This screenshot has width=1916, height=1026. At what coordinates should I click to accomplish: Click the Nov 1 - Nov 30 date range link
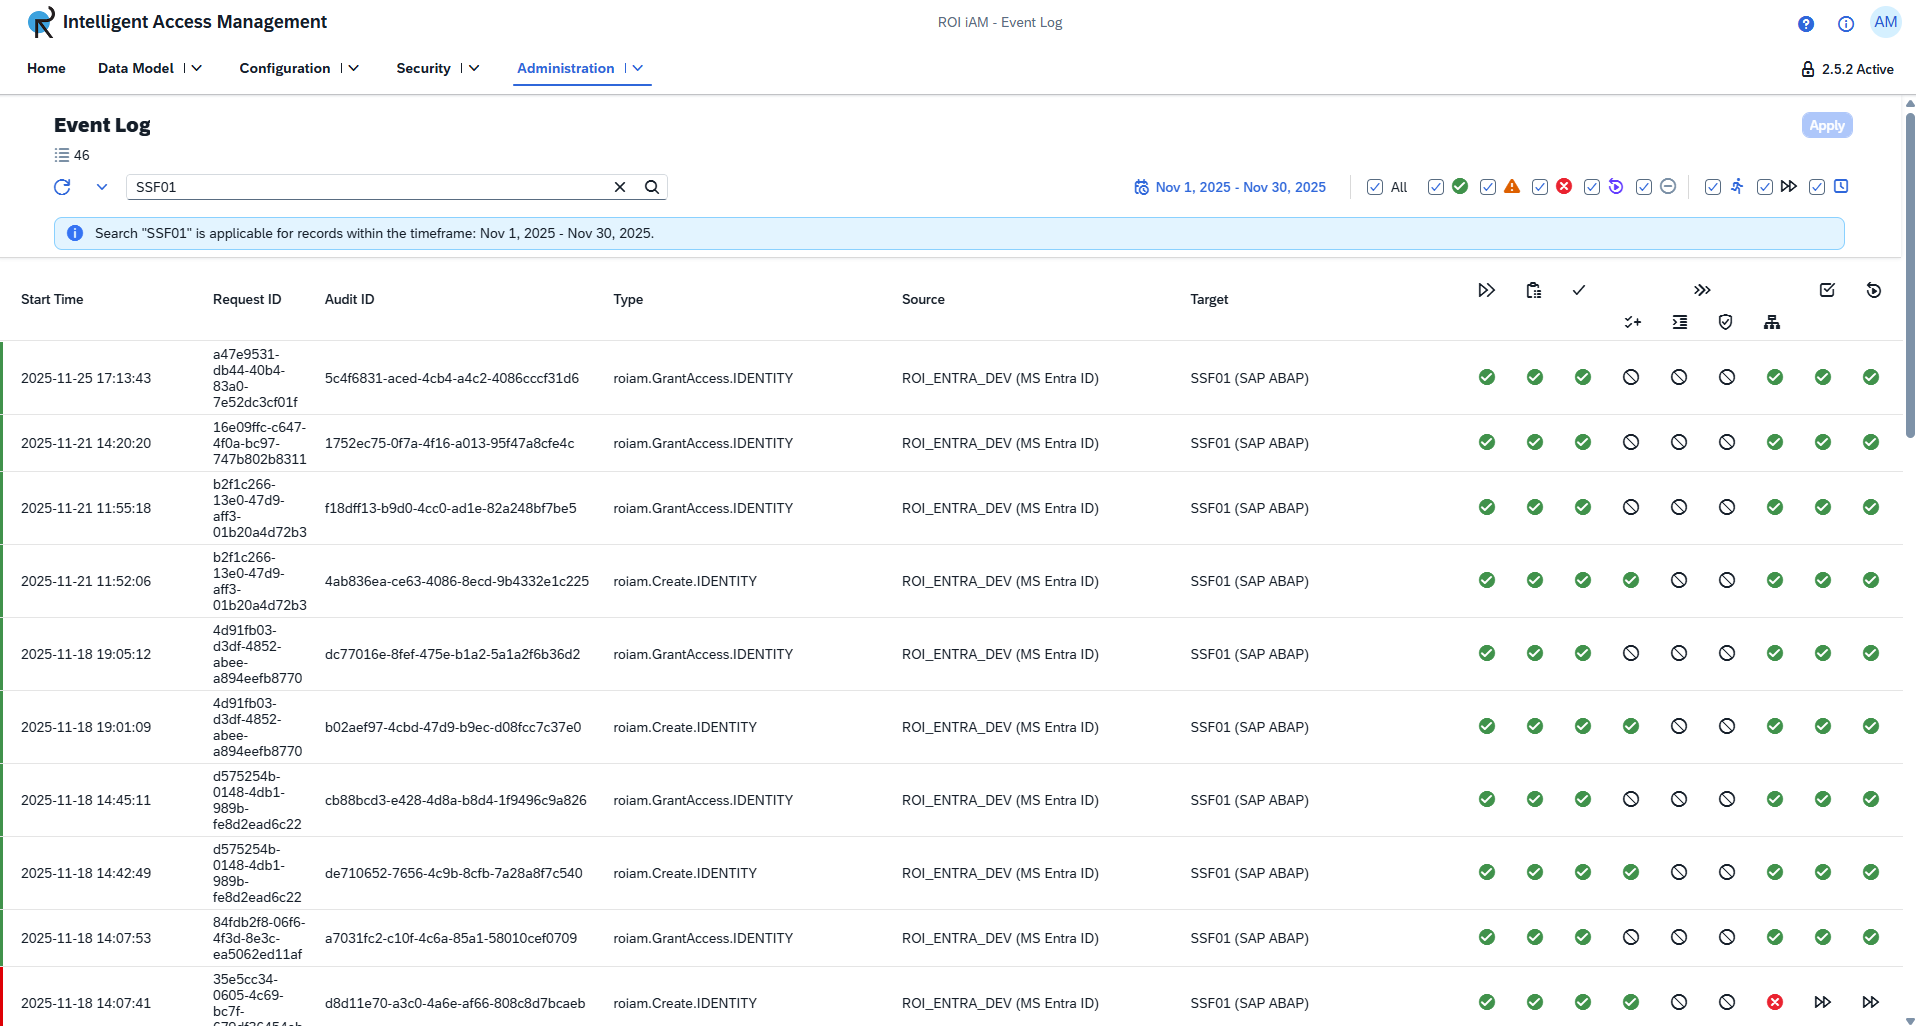pyautogui.click(x=1240, y=187)
